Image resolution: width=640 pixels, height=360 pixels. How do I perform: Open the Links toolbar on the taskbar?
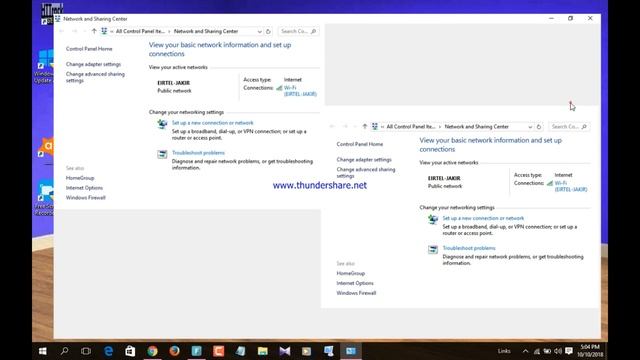(504, 351)
